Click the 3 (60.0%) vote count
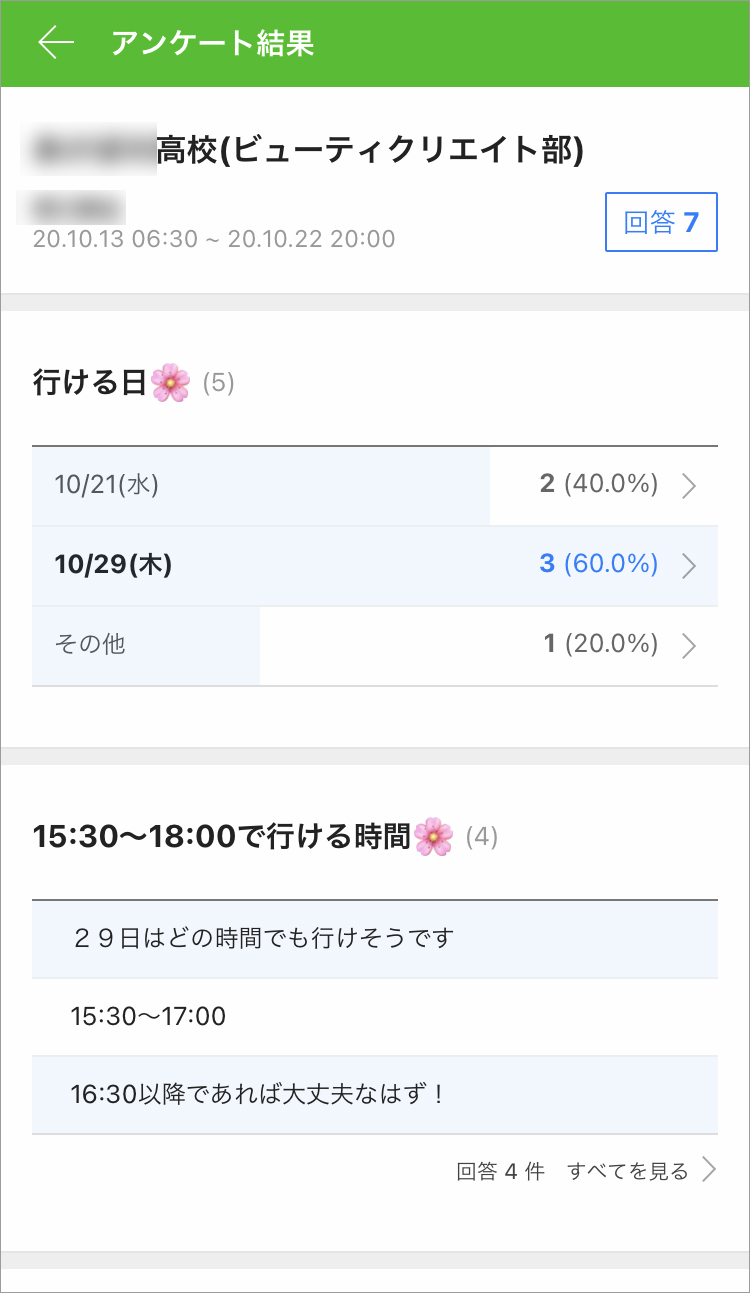 pyautogui.click(x=598, y=564)
